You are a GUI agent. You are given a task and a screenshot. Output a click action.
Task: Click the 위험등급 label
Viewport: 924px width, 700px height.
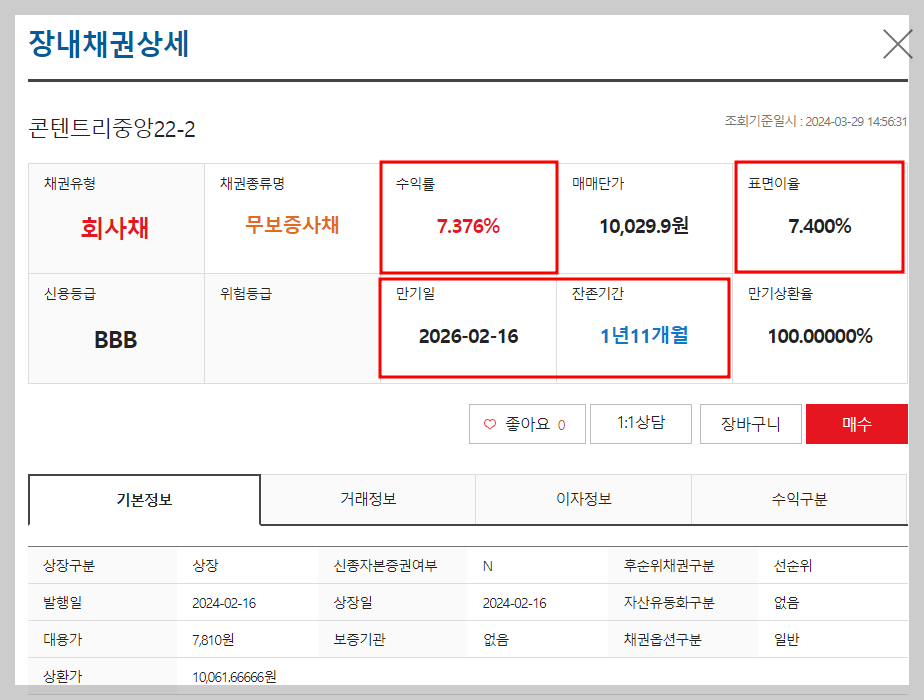pyautogui.click(x=246, y=293)
